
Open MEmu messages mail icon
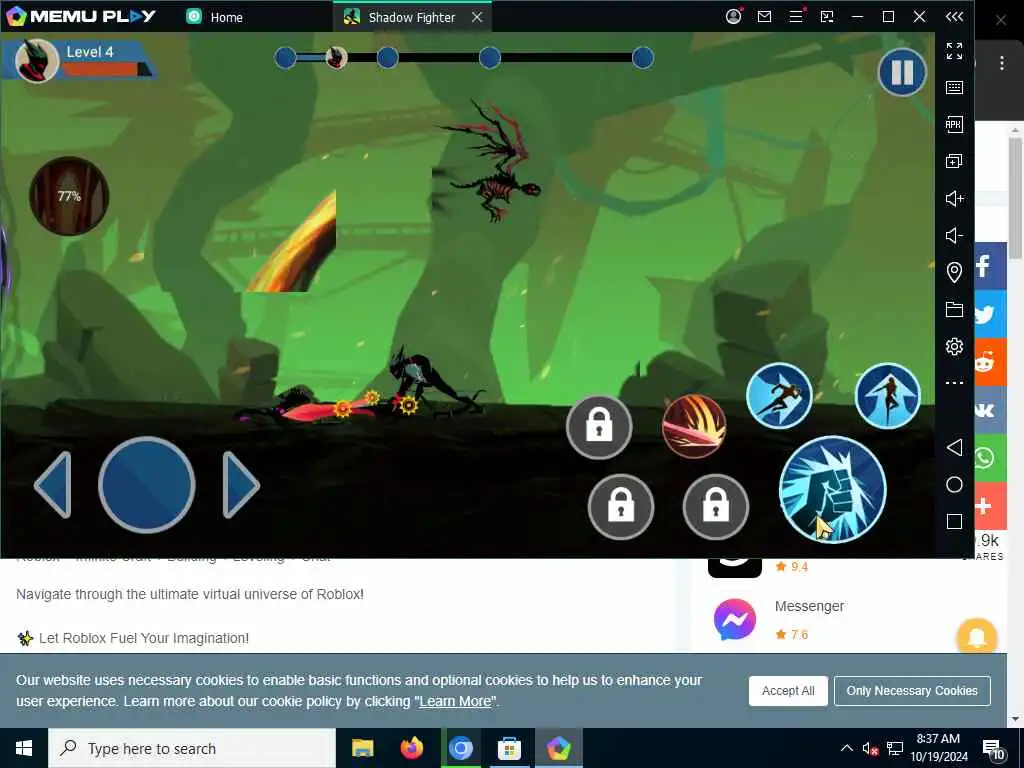(x=764, y=16)
